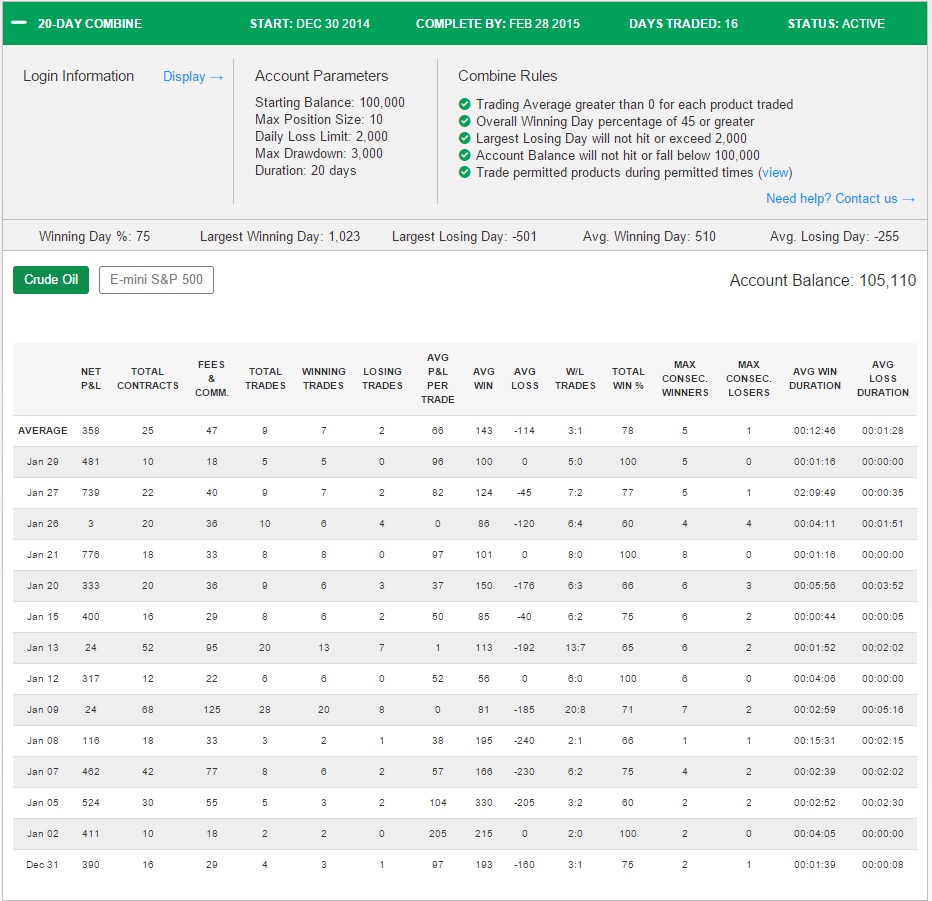
Task: Click the STATUS: ACTIVE header label
Action: (836, 24)
